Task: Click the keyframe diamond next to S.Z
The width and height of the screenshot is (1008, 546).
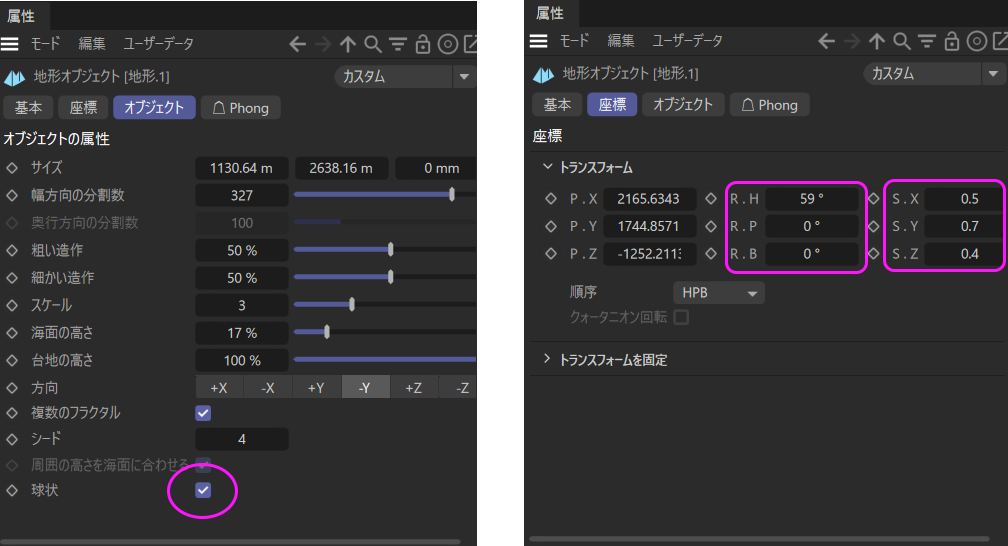Action: tap(873, 254)
